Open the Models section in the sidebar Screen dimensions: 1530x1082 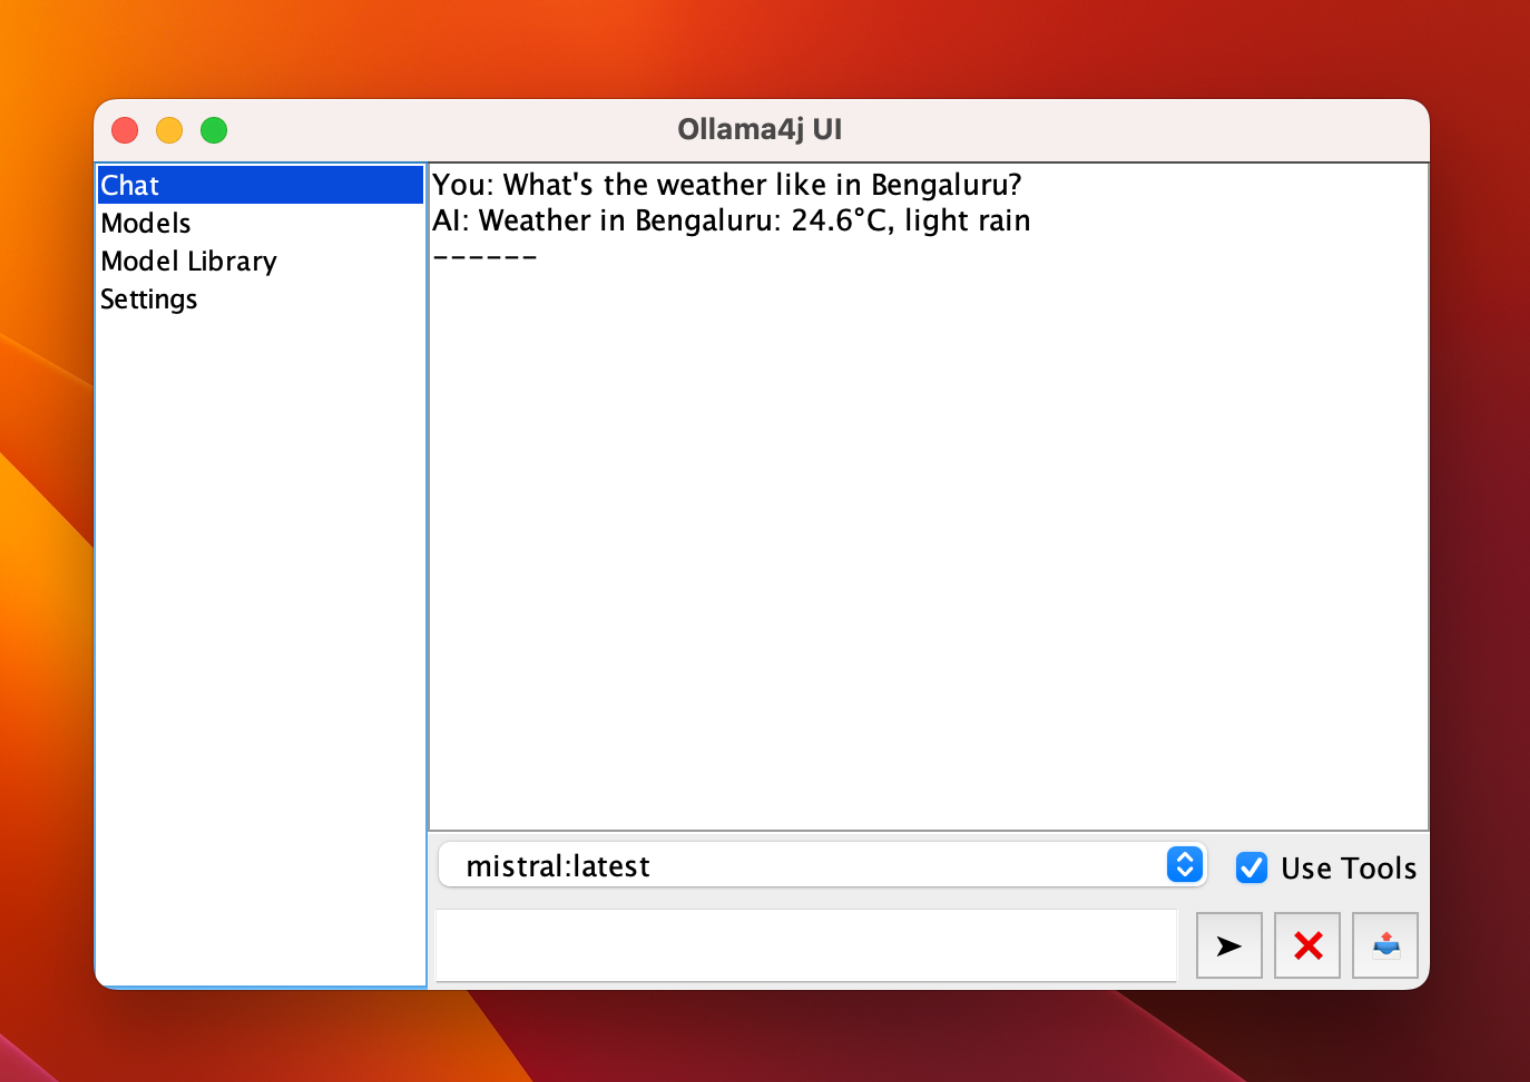pos(146,223)
